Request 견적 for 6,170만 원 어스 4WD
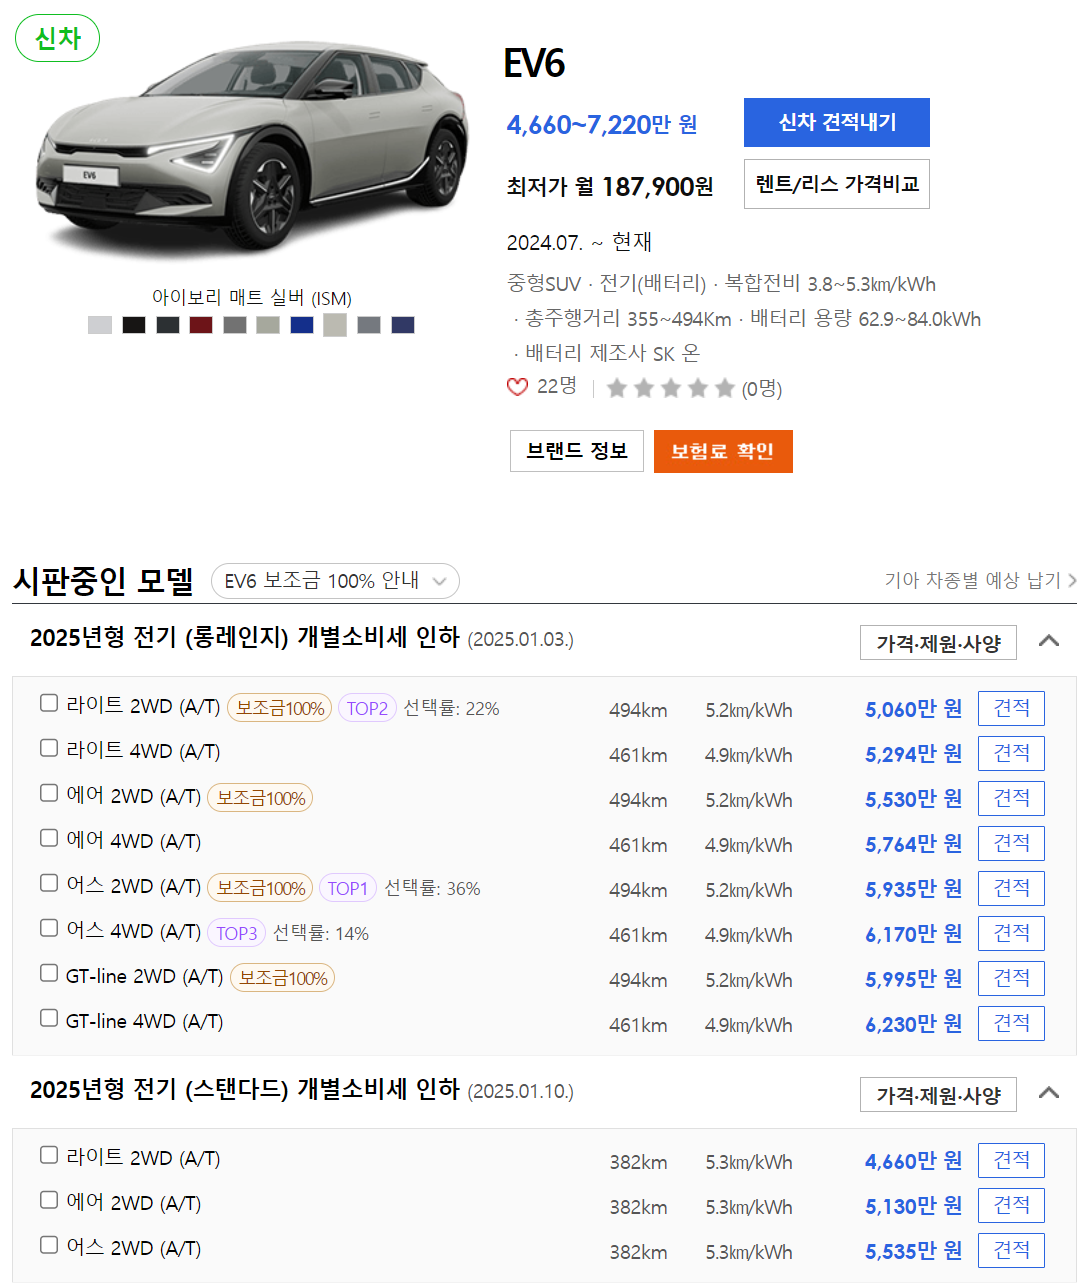 (x=1011, y=933)
